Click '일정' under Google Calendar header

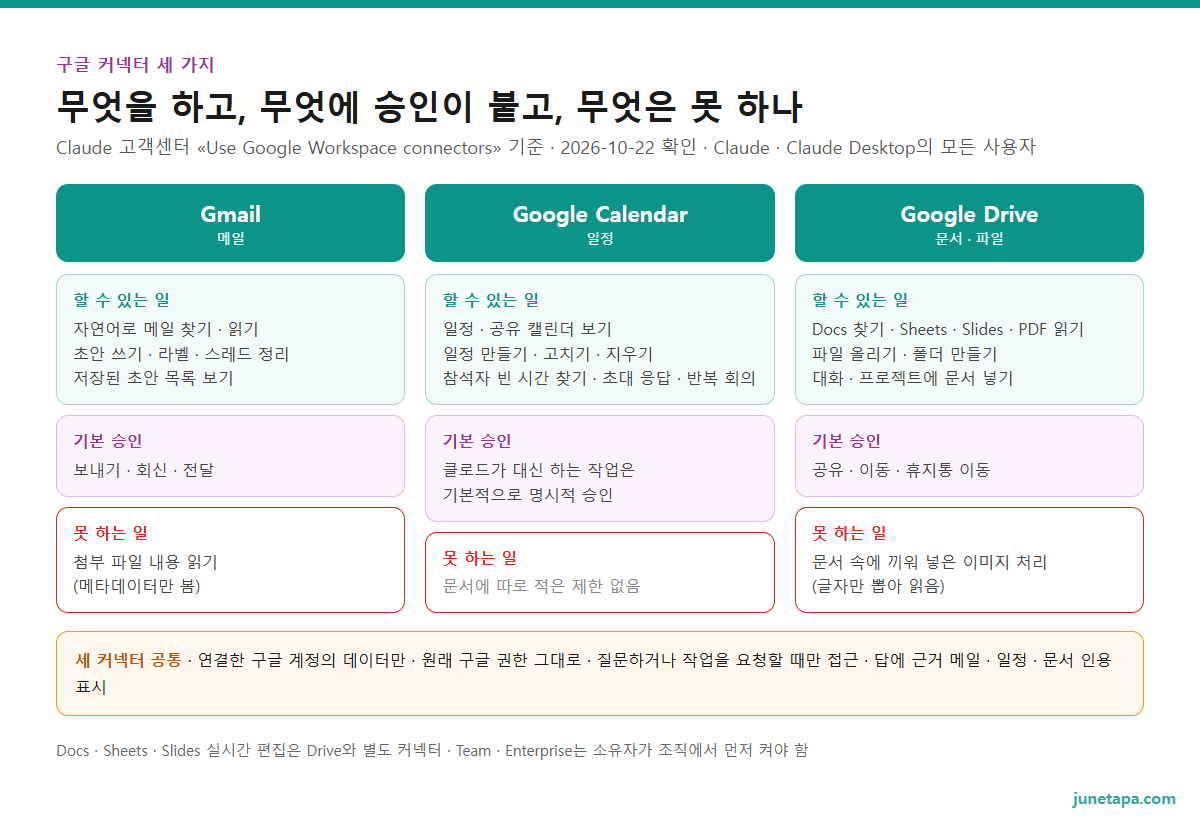(600, 239)
